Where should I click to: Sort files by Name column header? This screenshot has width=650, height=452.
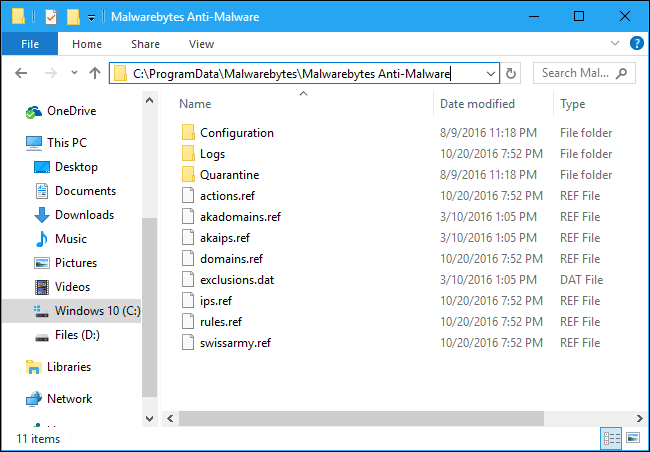(196, 104)
